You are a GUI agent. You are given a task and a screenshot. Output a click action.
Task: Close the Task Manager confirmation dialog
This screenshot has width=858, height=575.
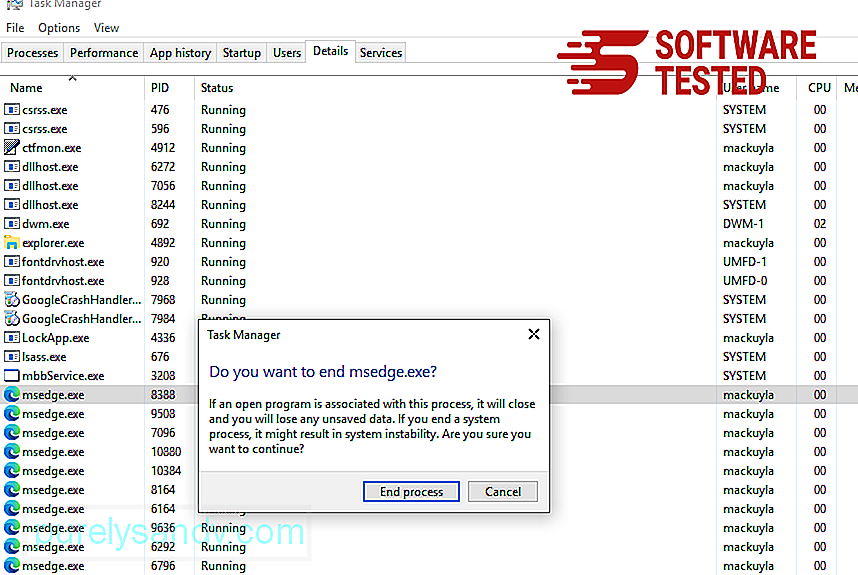(534, 334)
